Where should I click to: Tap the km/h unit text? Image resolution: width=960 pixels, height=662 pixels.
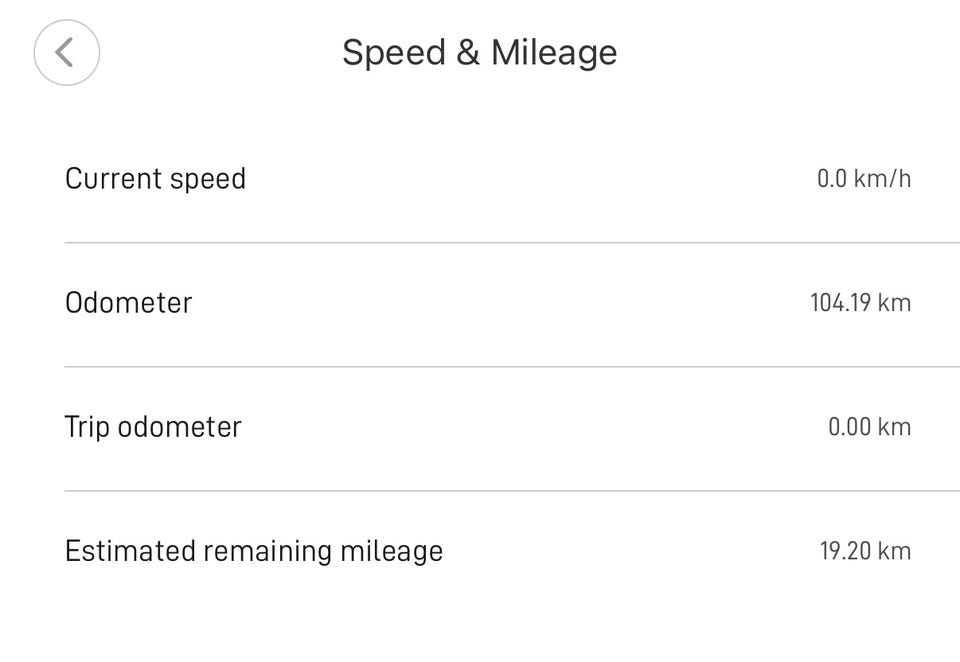(883, 179)
